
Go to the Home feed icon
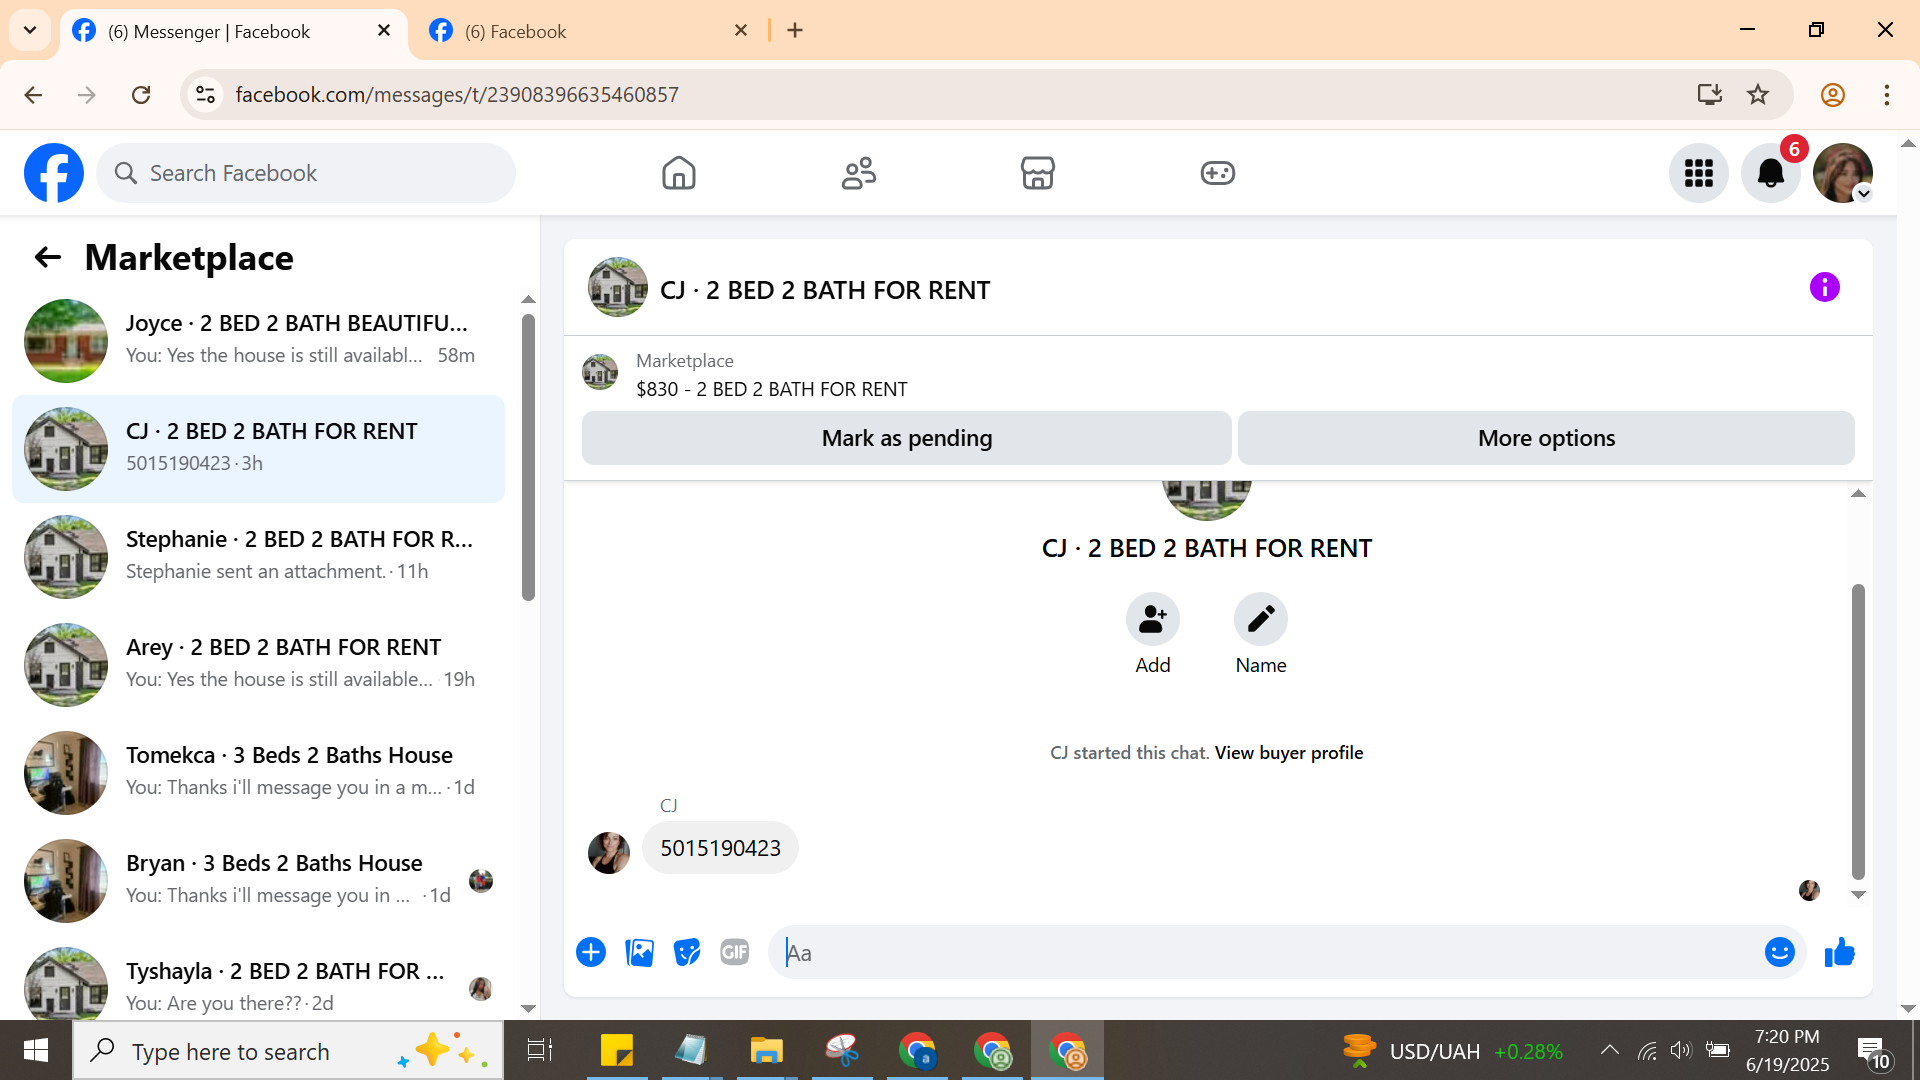679,173
